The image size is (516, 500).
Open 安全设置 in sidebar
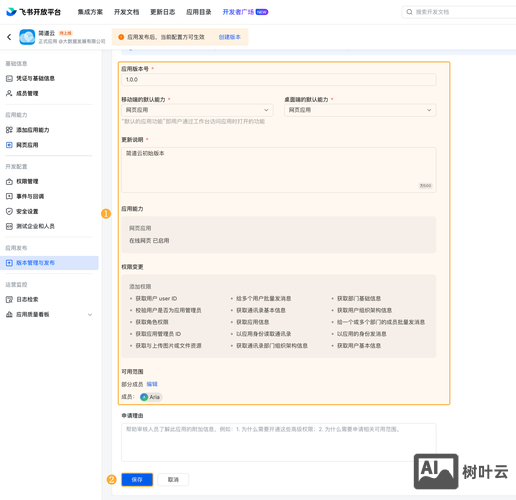click(x=27, y=211)
